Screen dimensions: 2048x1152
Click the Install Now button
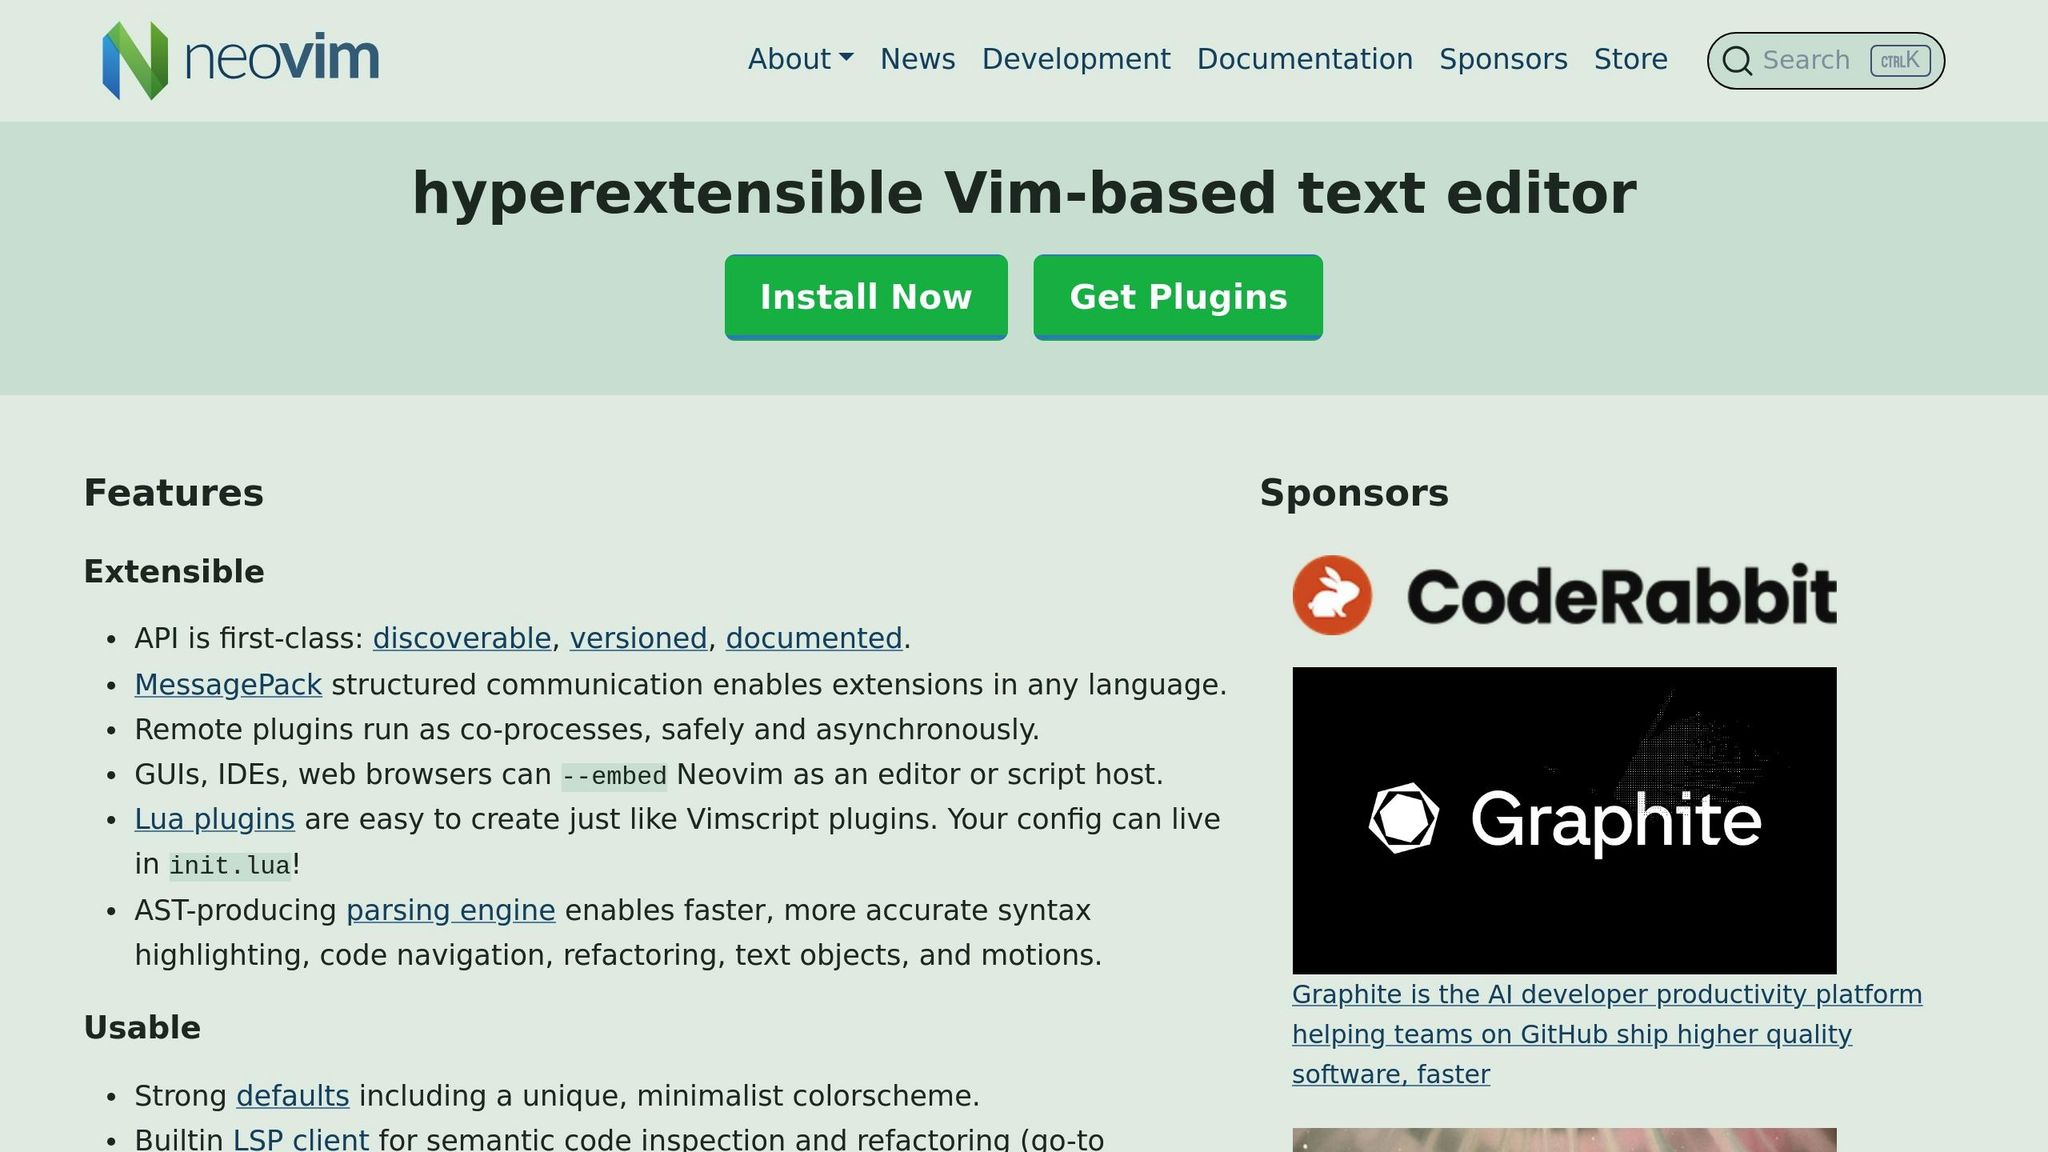[866, 297]
